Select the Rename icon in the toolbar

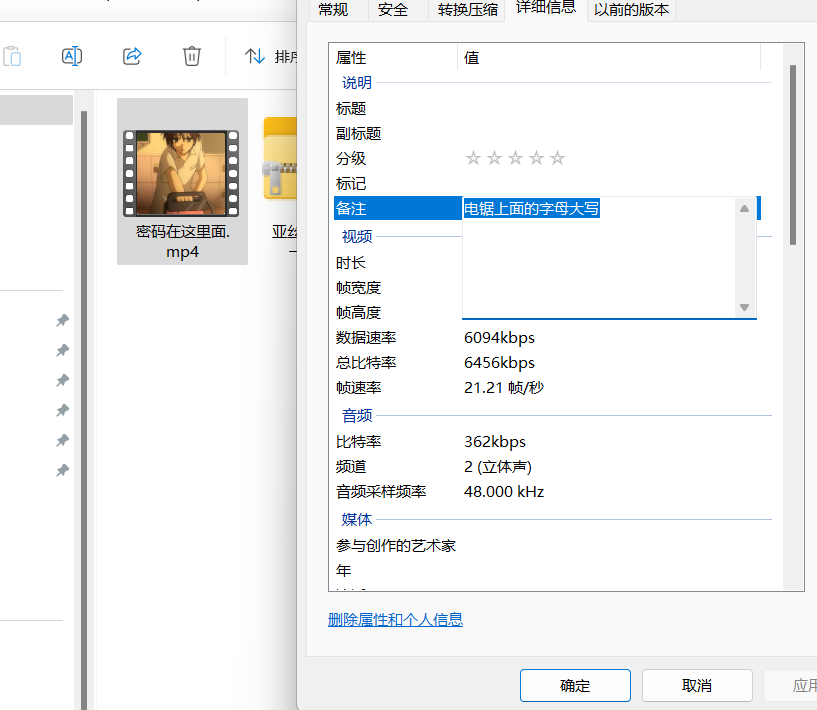[x=71, y=56]
